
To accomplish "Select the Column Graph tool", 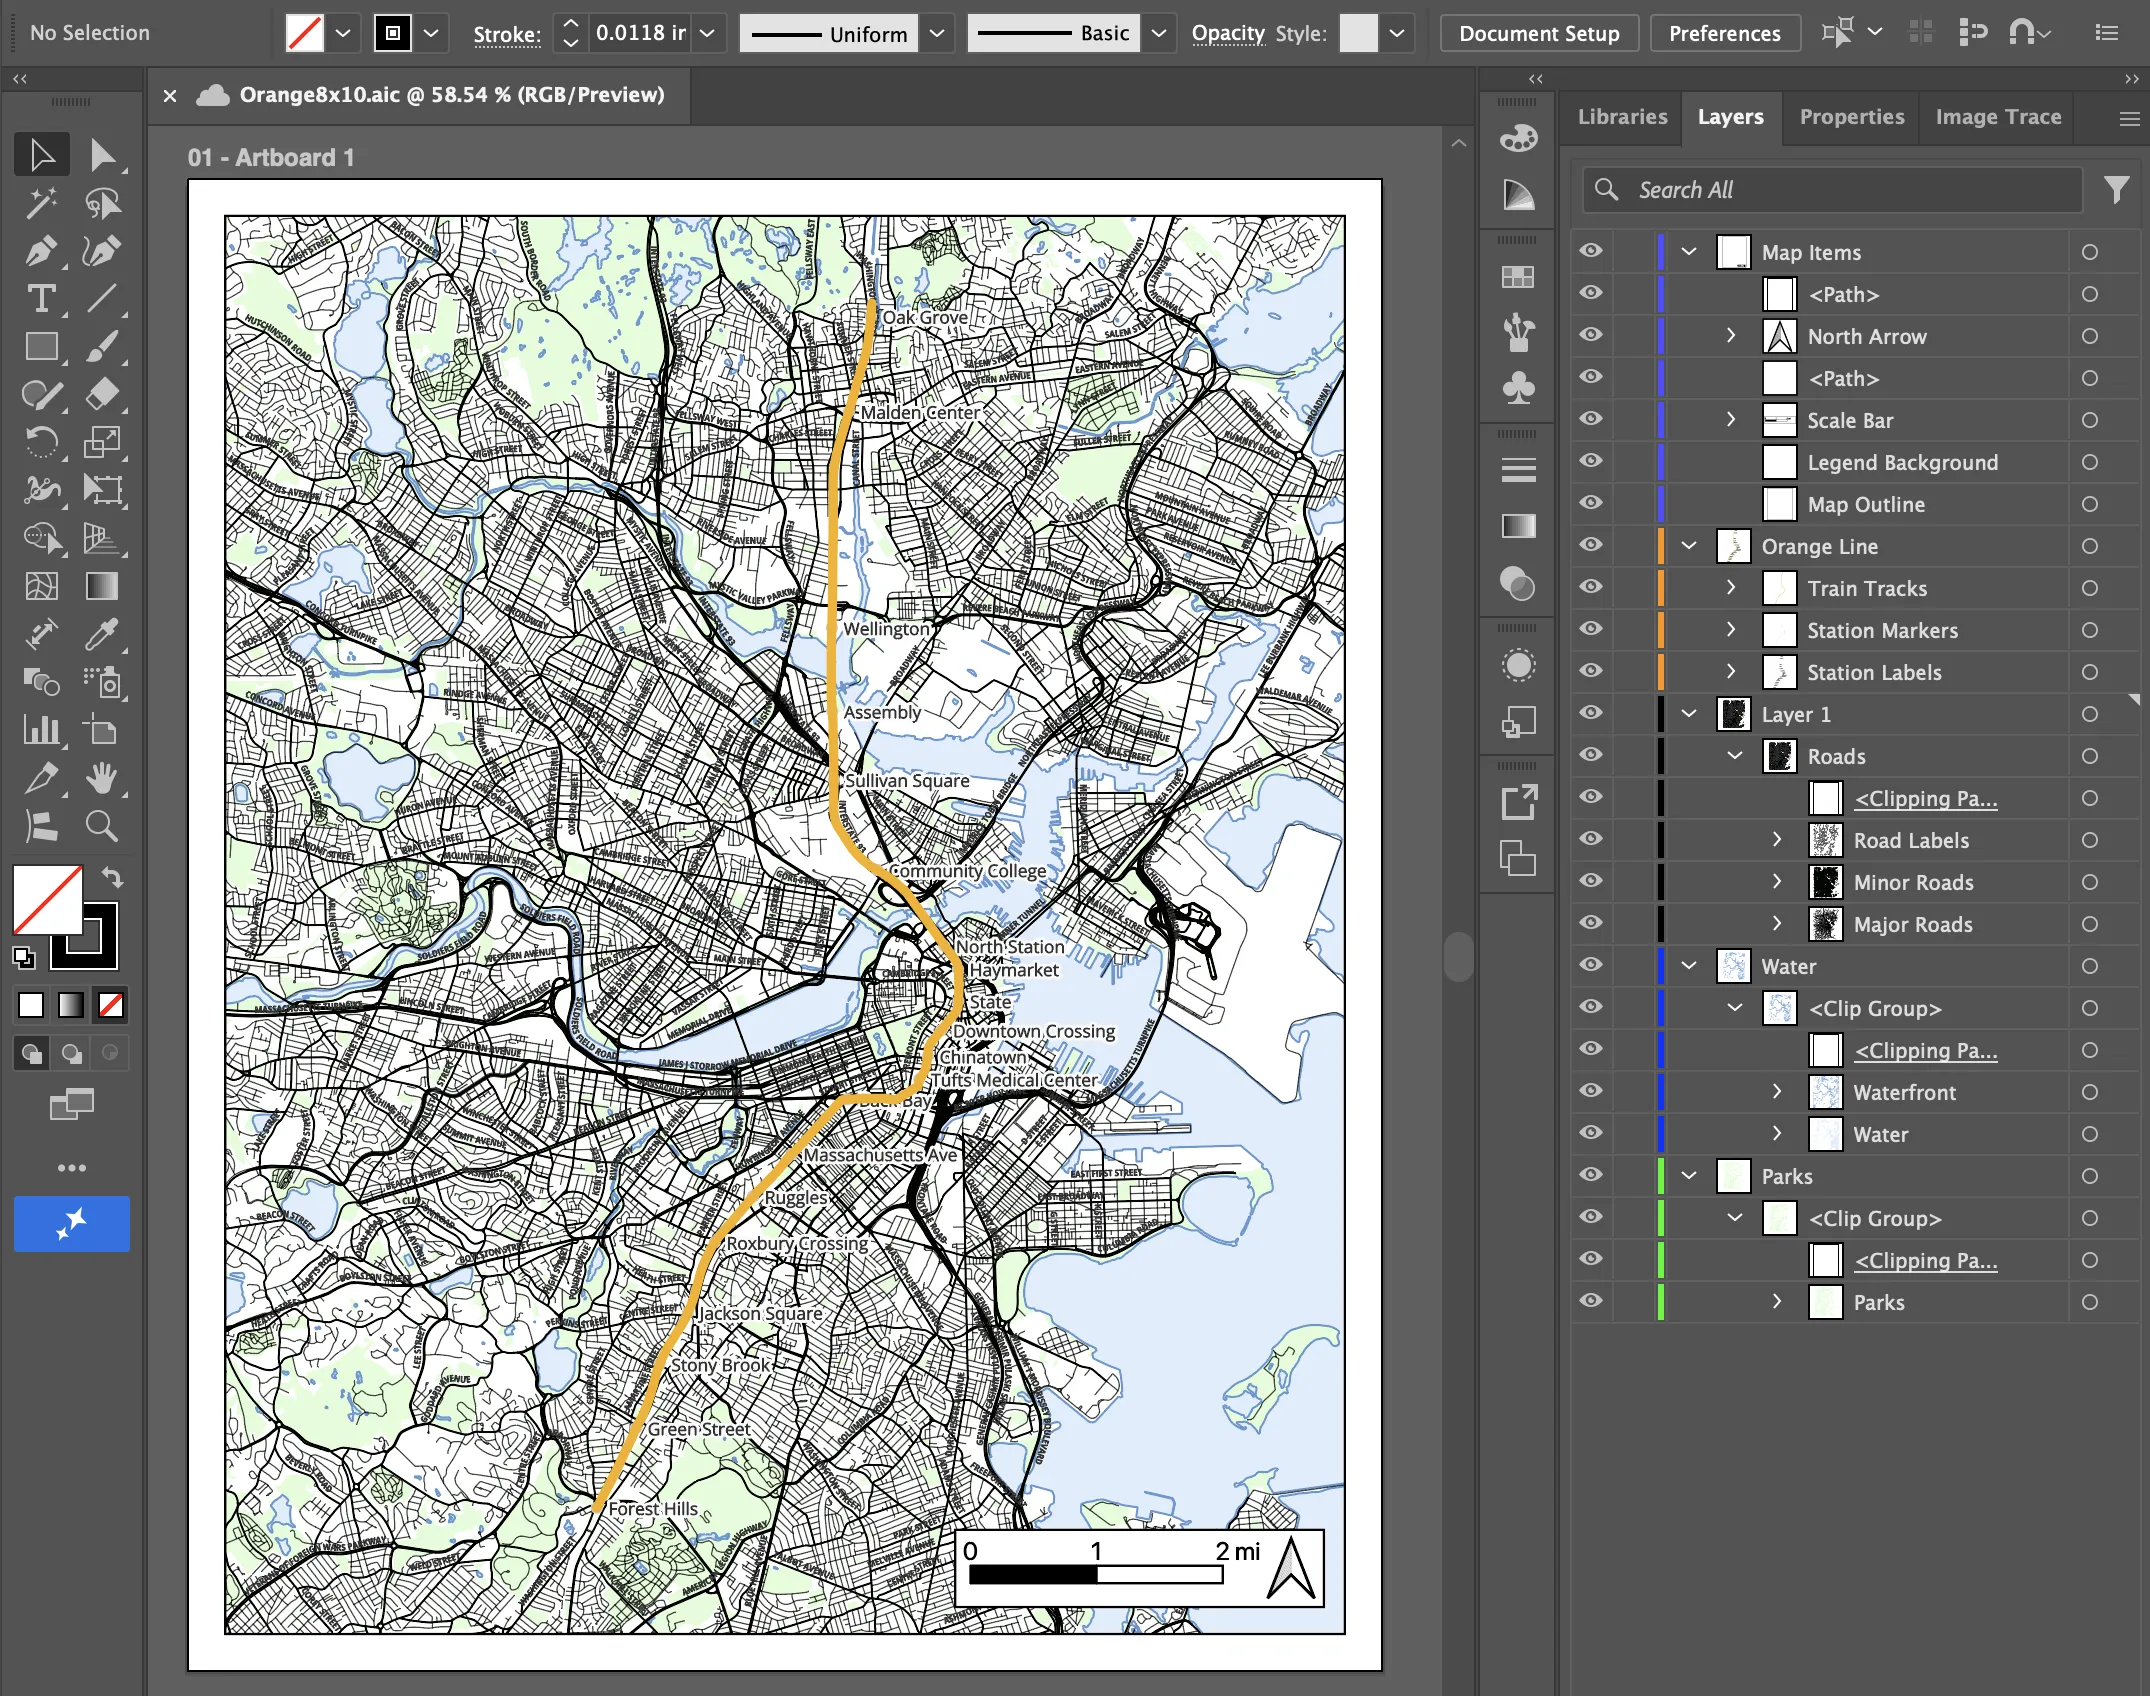I will [41, 730].
